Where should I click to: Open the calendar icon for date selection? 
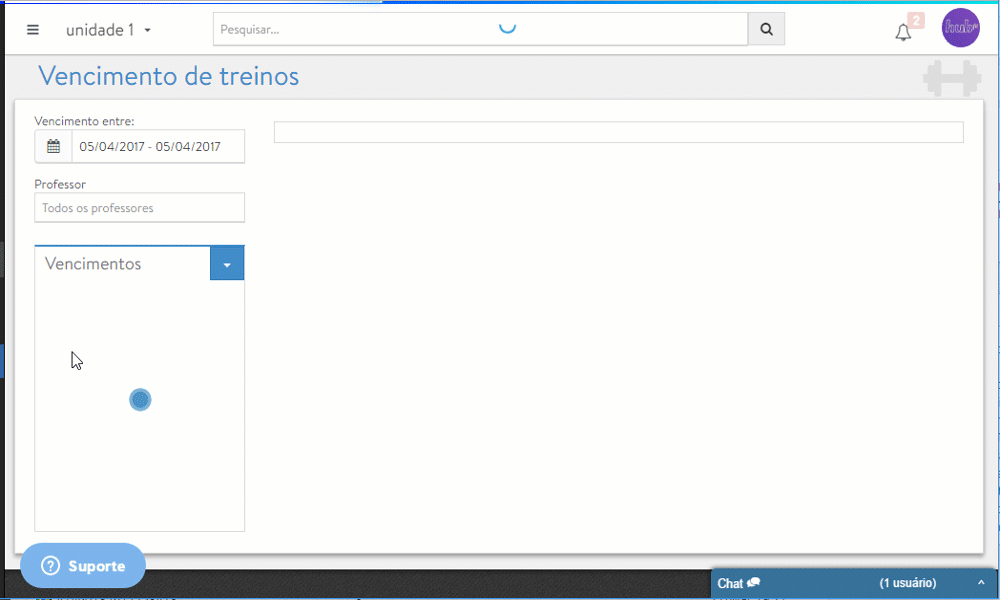click(53, 146)
